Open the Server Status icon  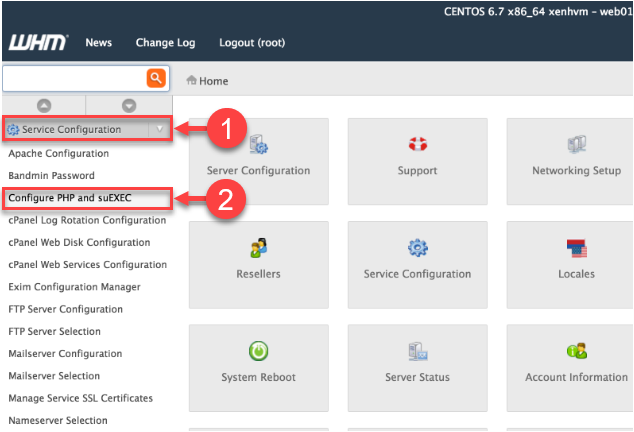[417, 351]
